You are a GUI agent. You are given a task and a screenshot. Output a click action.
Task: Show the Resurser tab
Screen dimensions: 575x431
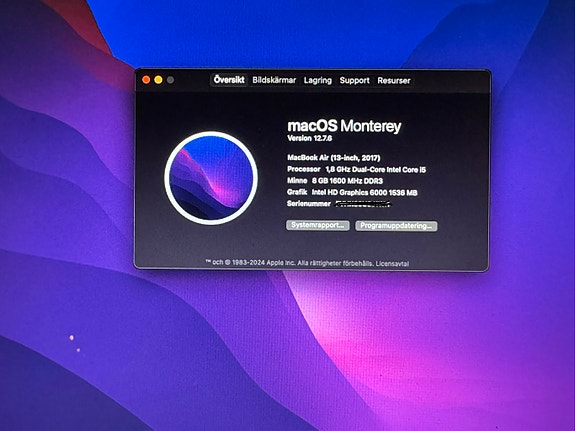(x=394, y=80)
